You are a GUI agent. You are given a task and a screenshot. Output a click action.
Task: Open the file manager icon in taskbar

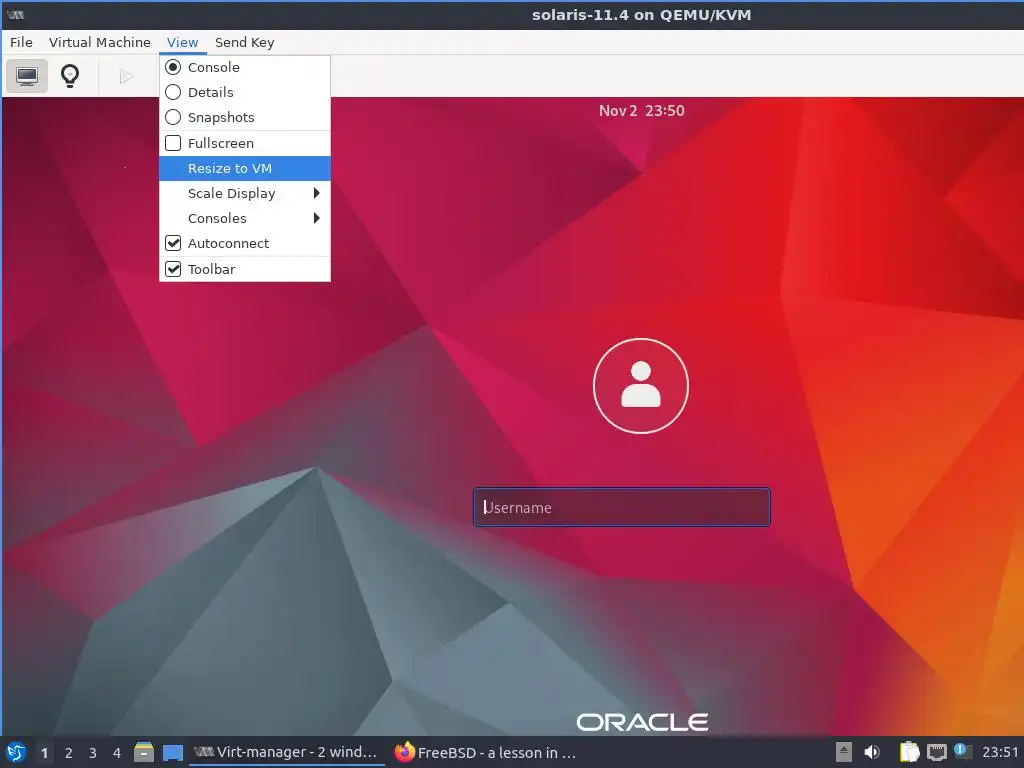144,752
